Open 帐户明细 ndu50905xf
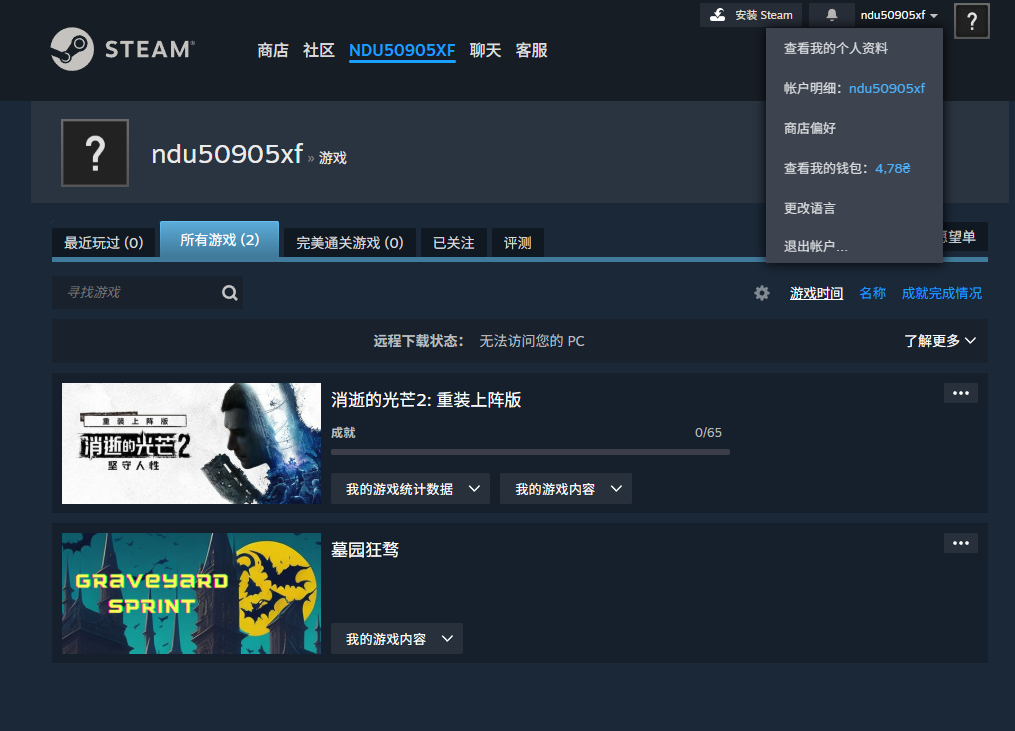The width and height of the screenshot is (1015, 731). tap(854, 88)
